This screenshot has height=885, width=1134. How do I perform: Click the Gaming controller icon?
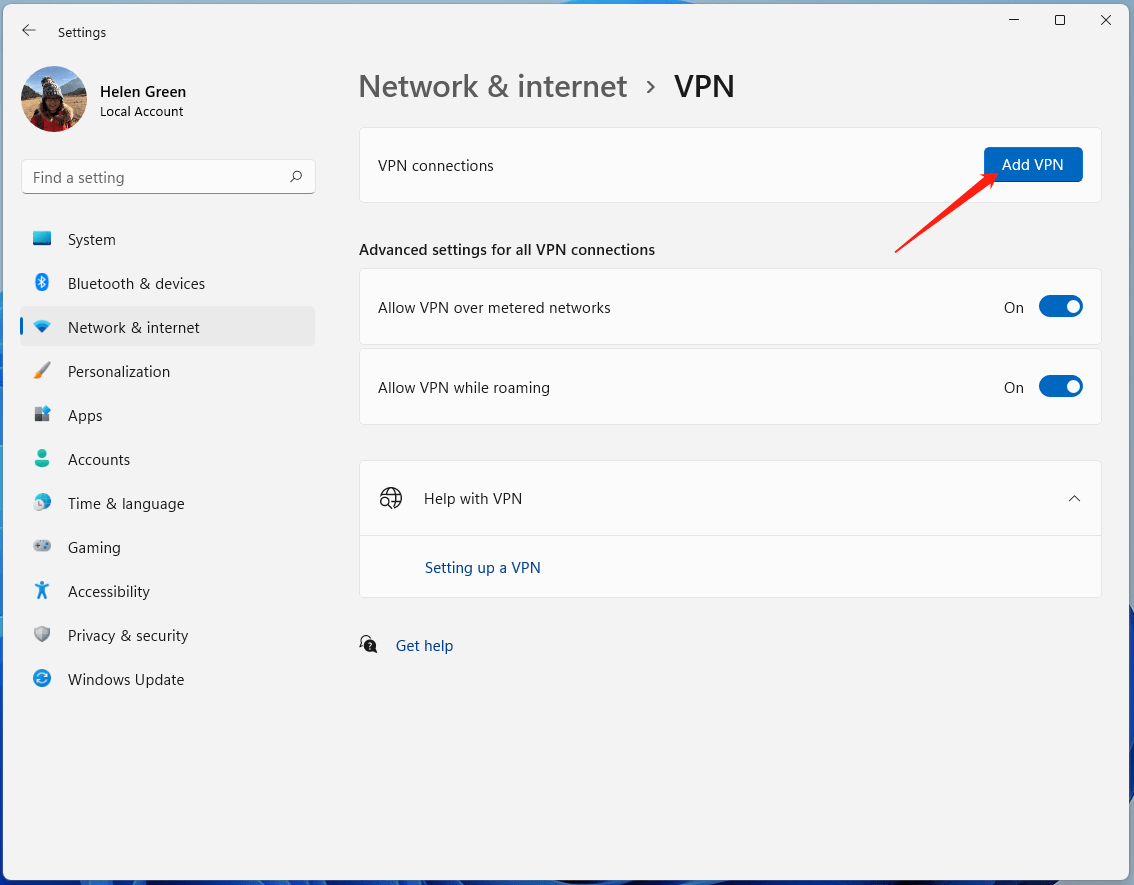coord(42,547)
